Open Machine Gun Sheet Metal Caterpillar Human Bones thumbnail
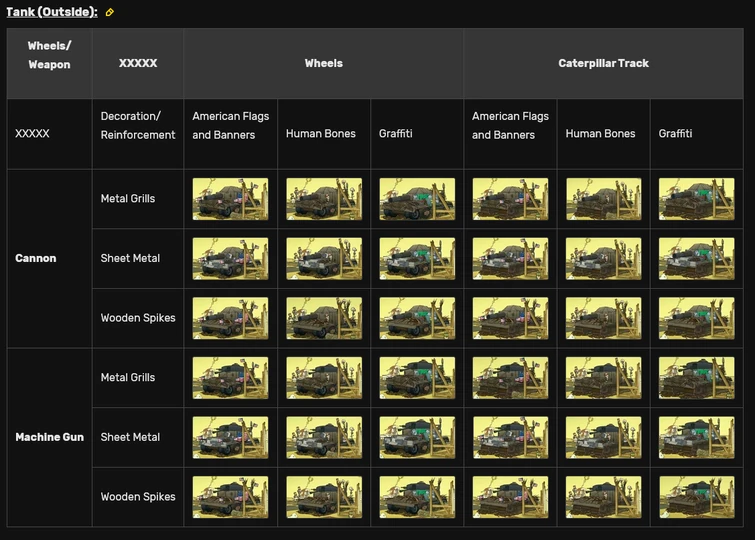755x540 pixels. coord(604,438)
